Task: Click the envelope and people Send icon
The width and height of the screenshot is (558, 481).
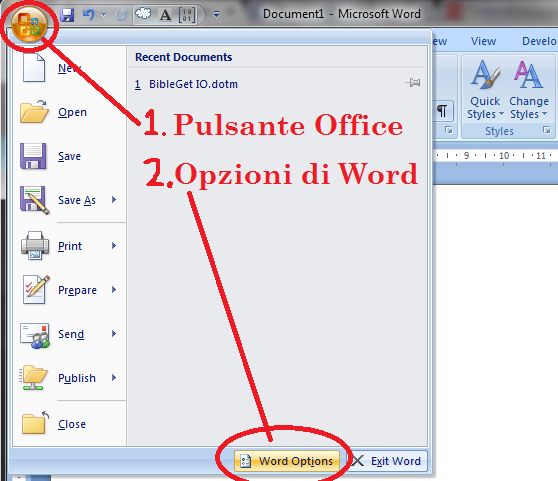Action: 35,335
